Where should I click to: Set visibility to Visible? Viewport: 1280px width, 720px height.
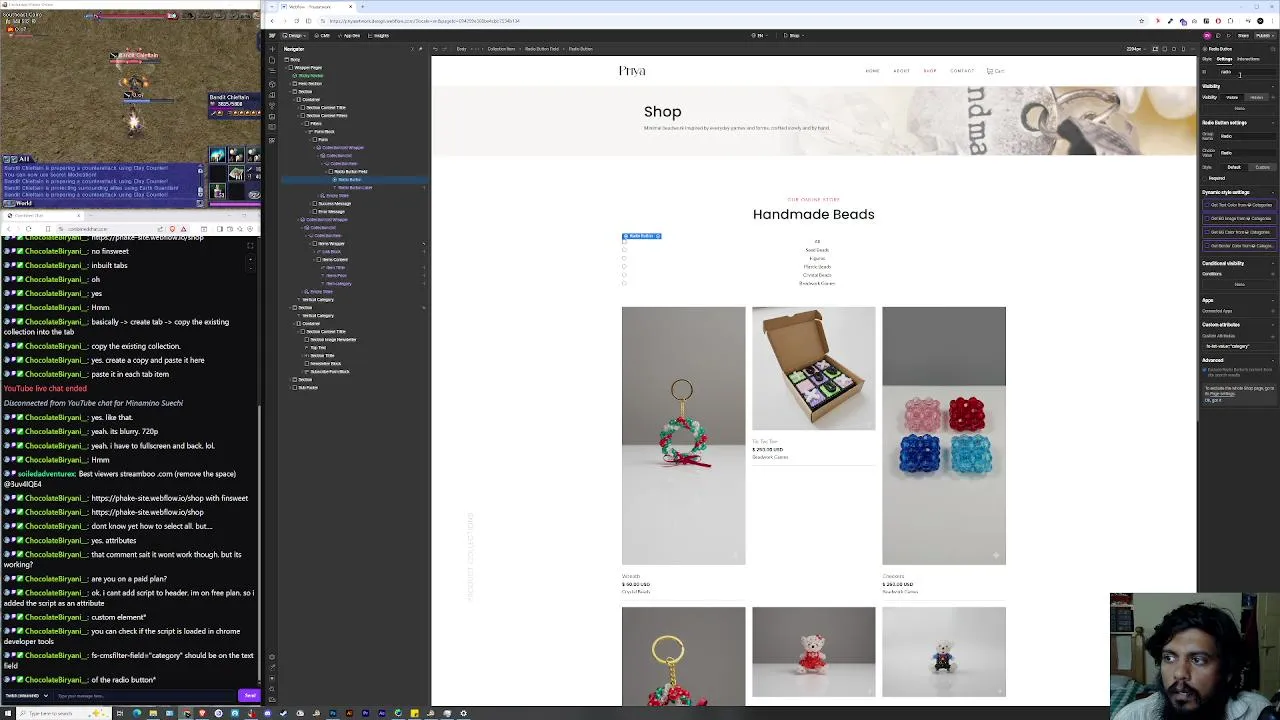pos(1232,97)
